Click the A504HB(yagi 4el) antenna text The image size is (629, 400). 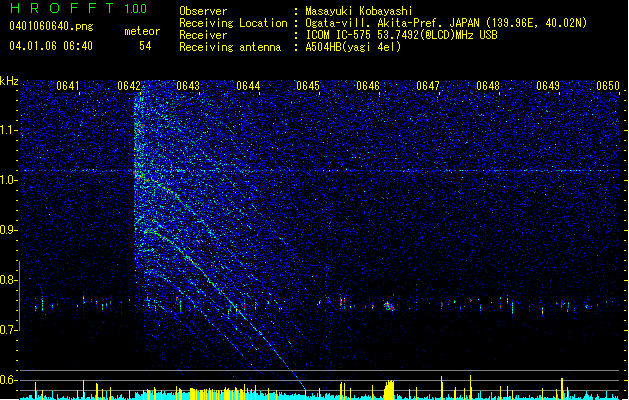(x=353, y=47)
